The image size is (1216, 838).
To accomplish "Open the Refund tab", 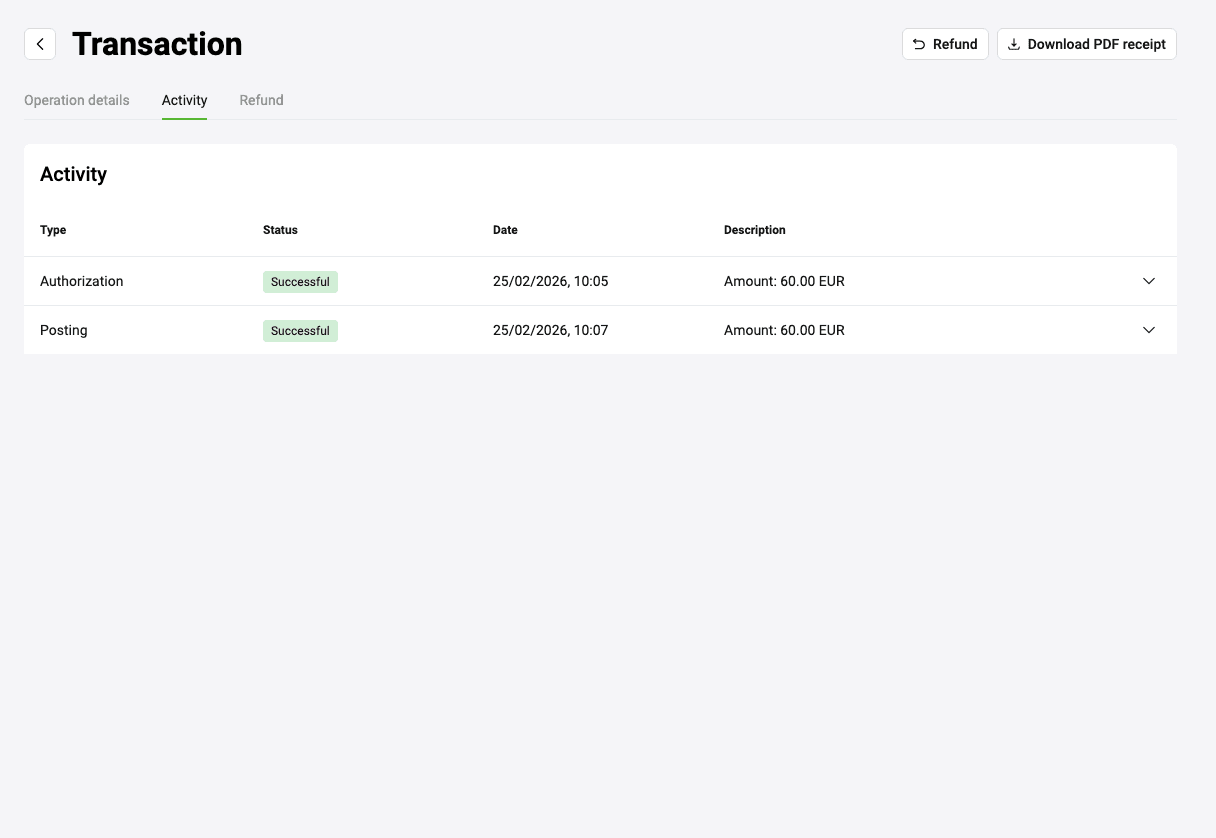I will (x=261, y=100).
